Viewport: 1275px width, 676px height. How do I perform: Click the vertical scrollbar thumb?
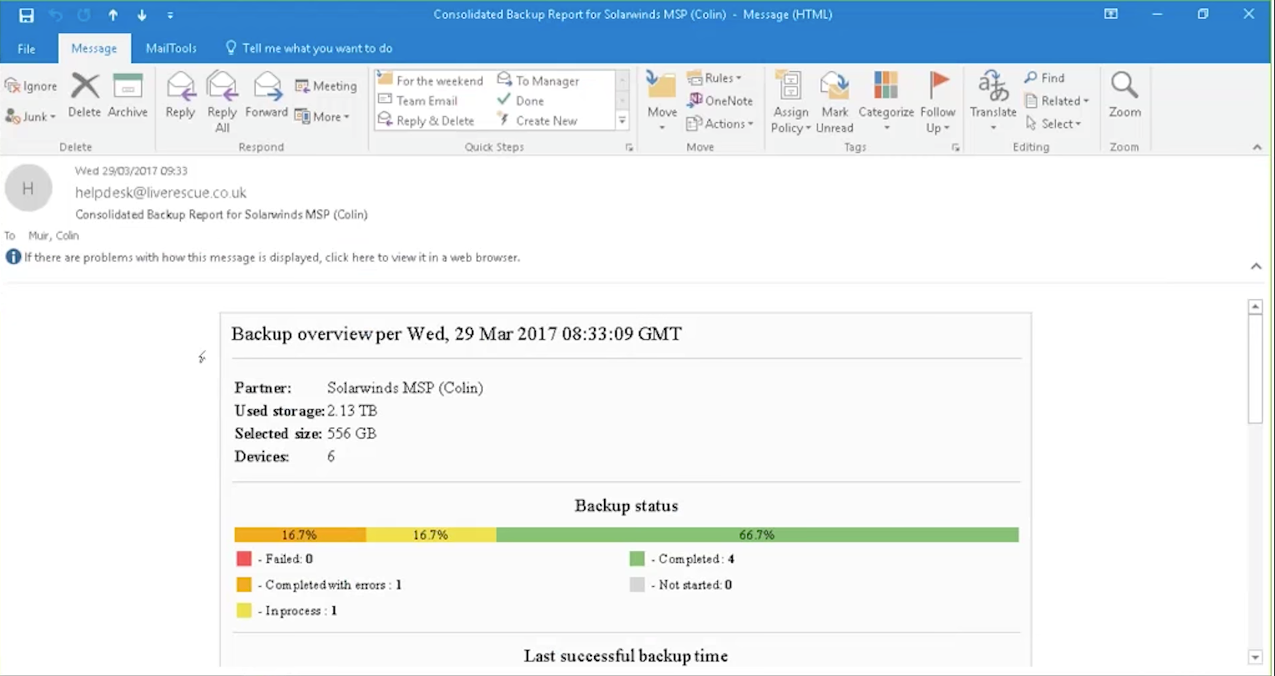pos(1256,370)
